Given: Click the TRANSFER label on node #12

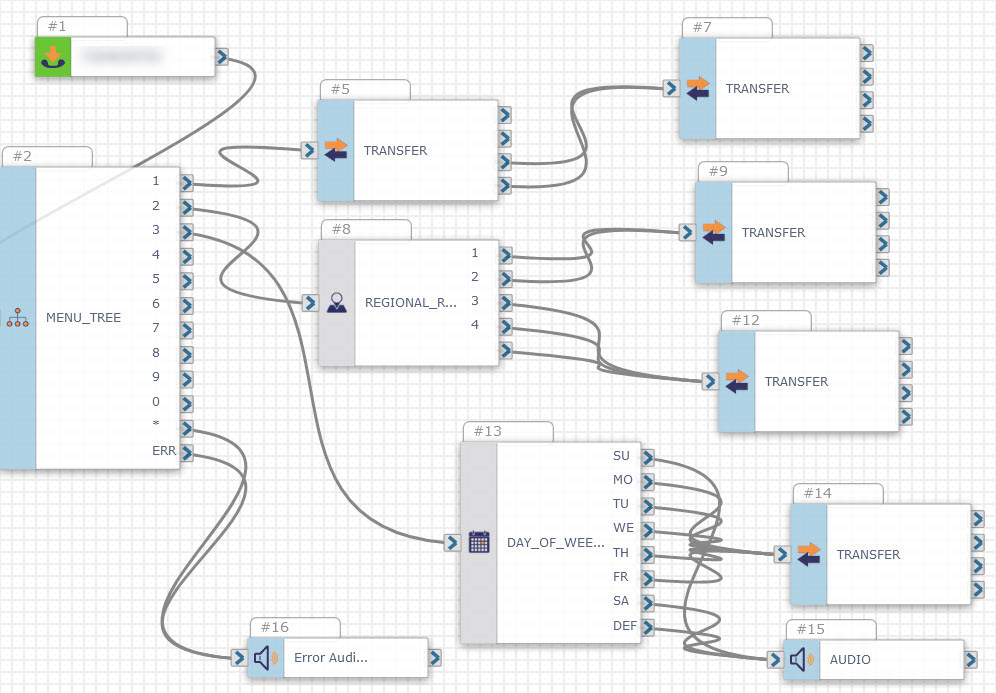Looking at the screenshot, I should coord(796,382).
